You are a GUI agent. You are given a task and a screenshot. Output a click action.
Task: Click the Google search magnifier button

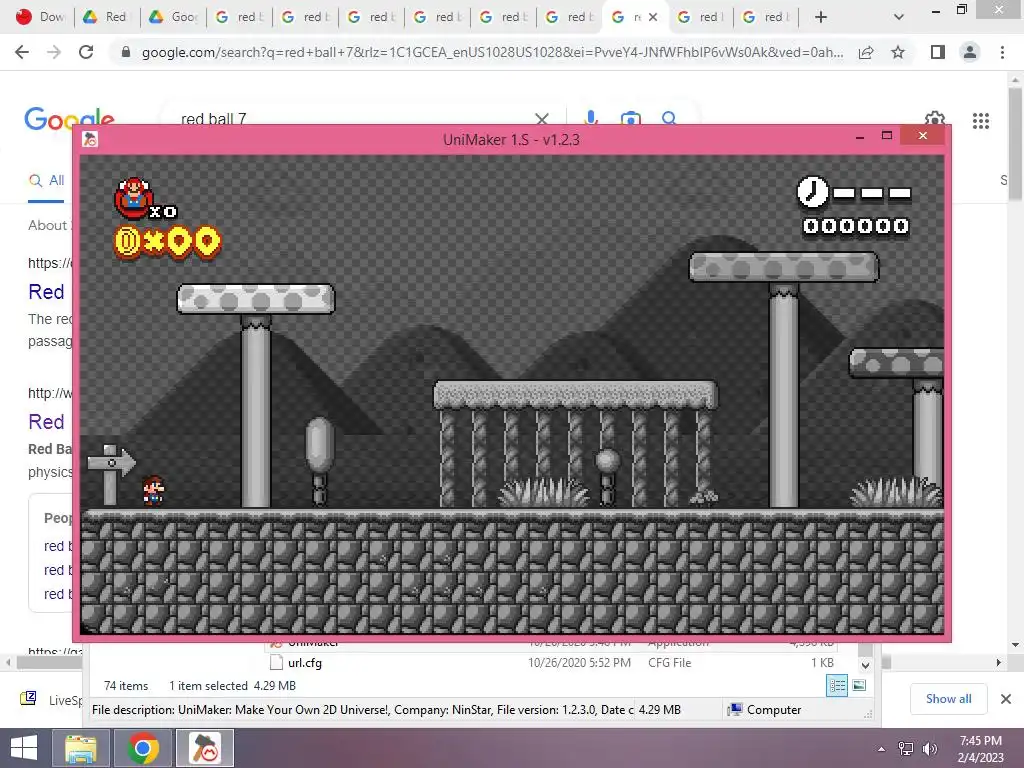(669, 118)
